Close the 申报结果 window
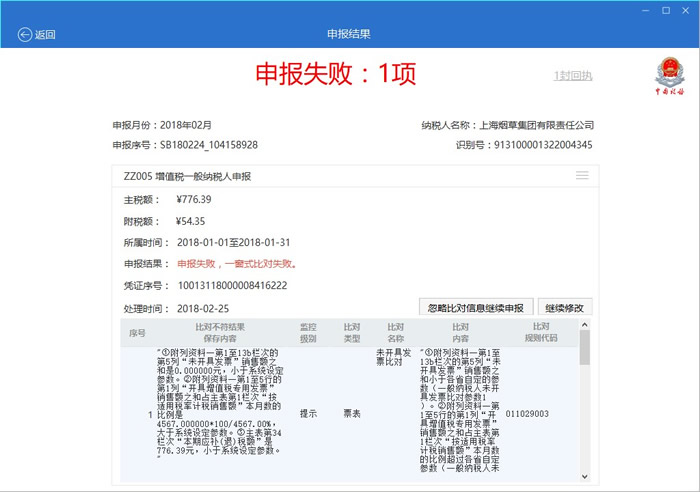The width and height of the screenshot is (700, 492). [x=686, y=11]
